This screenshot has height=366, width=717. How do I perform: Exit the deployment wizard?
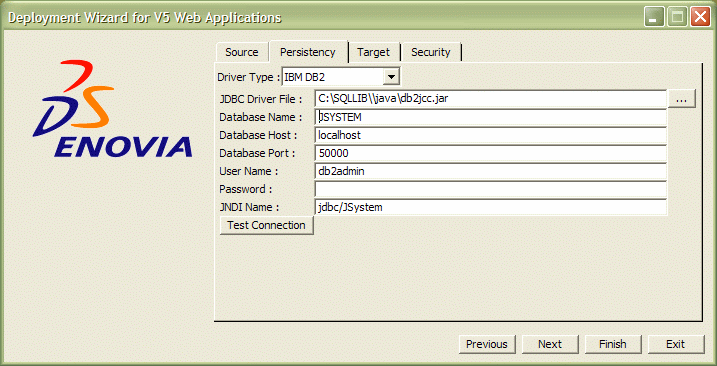click(x=676, y=344)
